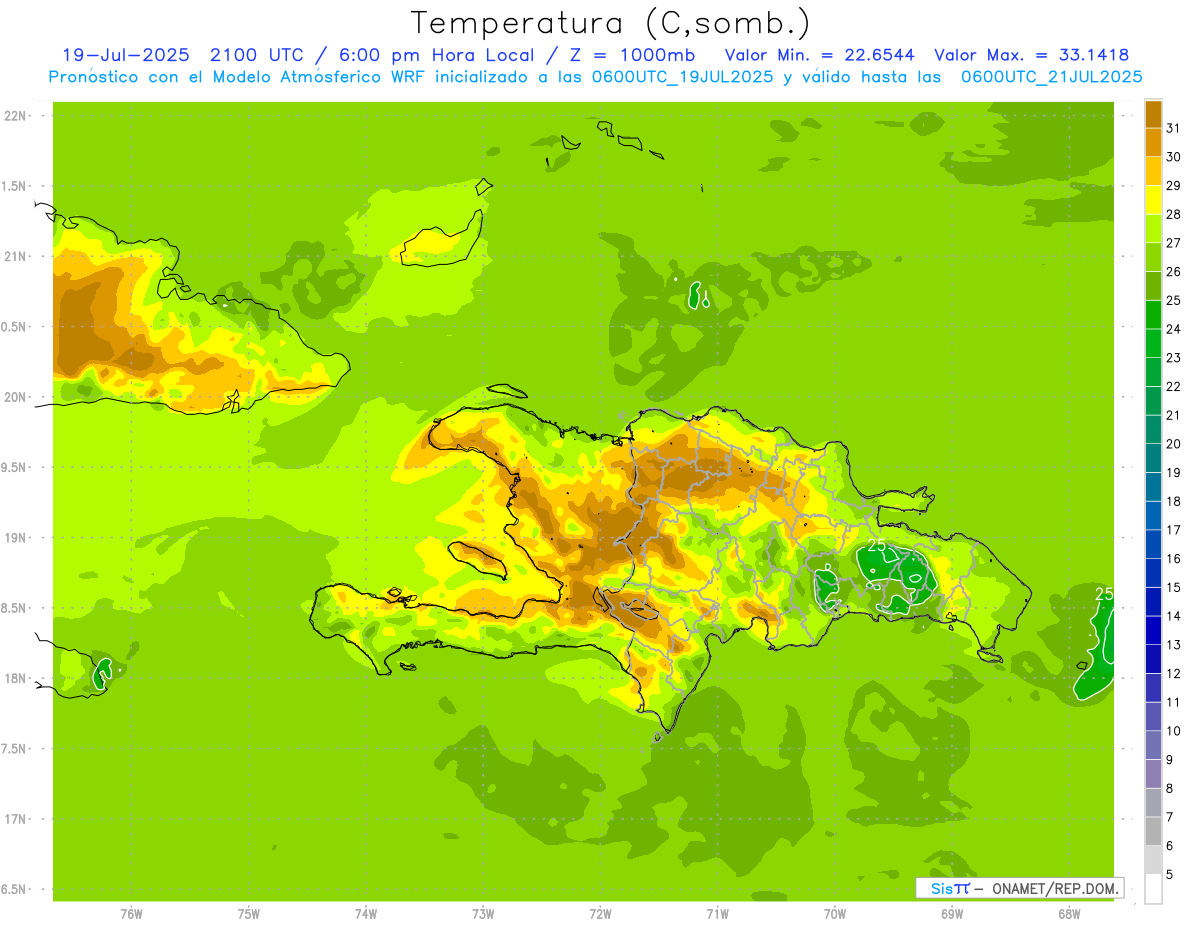Click the '68W' longitude label
Viewport: 1200px width, 927px height.
click(x=1069, y=914)
